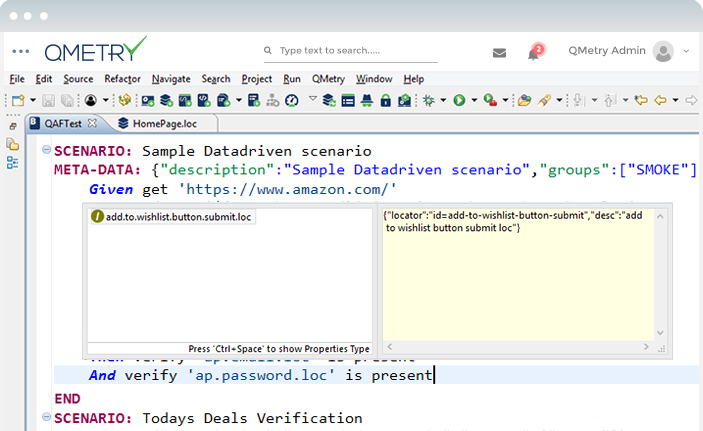The width and height of the screenshot is (703, 431).
Task: Click the Previous Annotation arrow icon
Action: pyautogui.click(x=609, y=100)
